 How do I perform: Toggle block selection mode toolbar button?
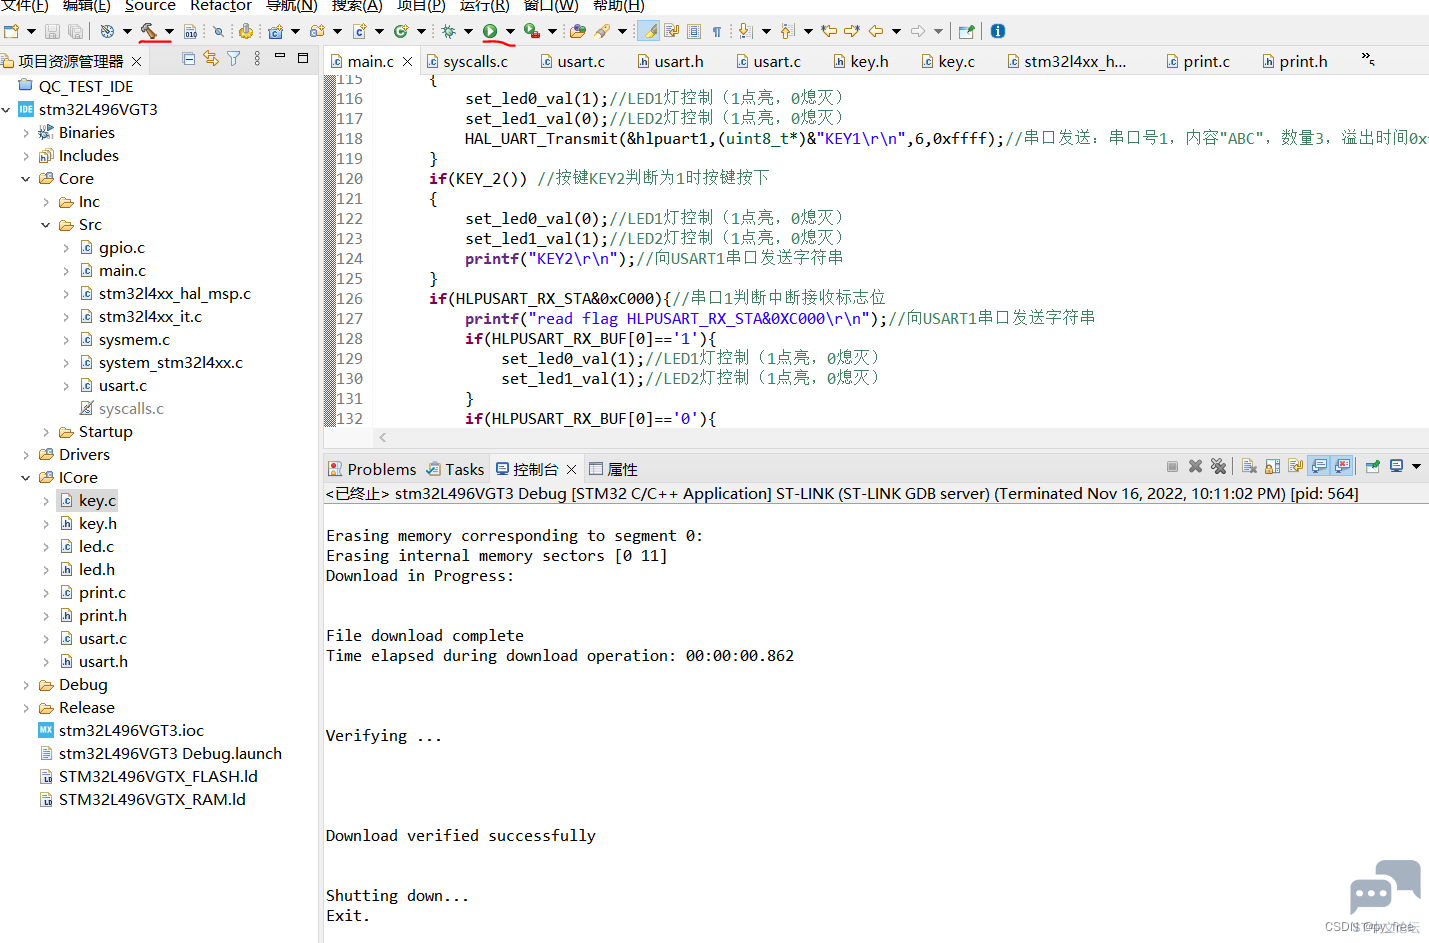694,31
